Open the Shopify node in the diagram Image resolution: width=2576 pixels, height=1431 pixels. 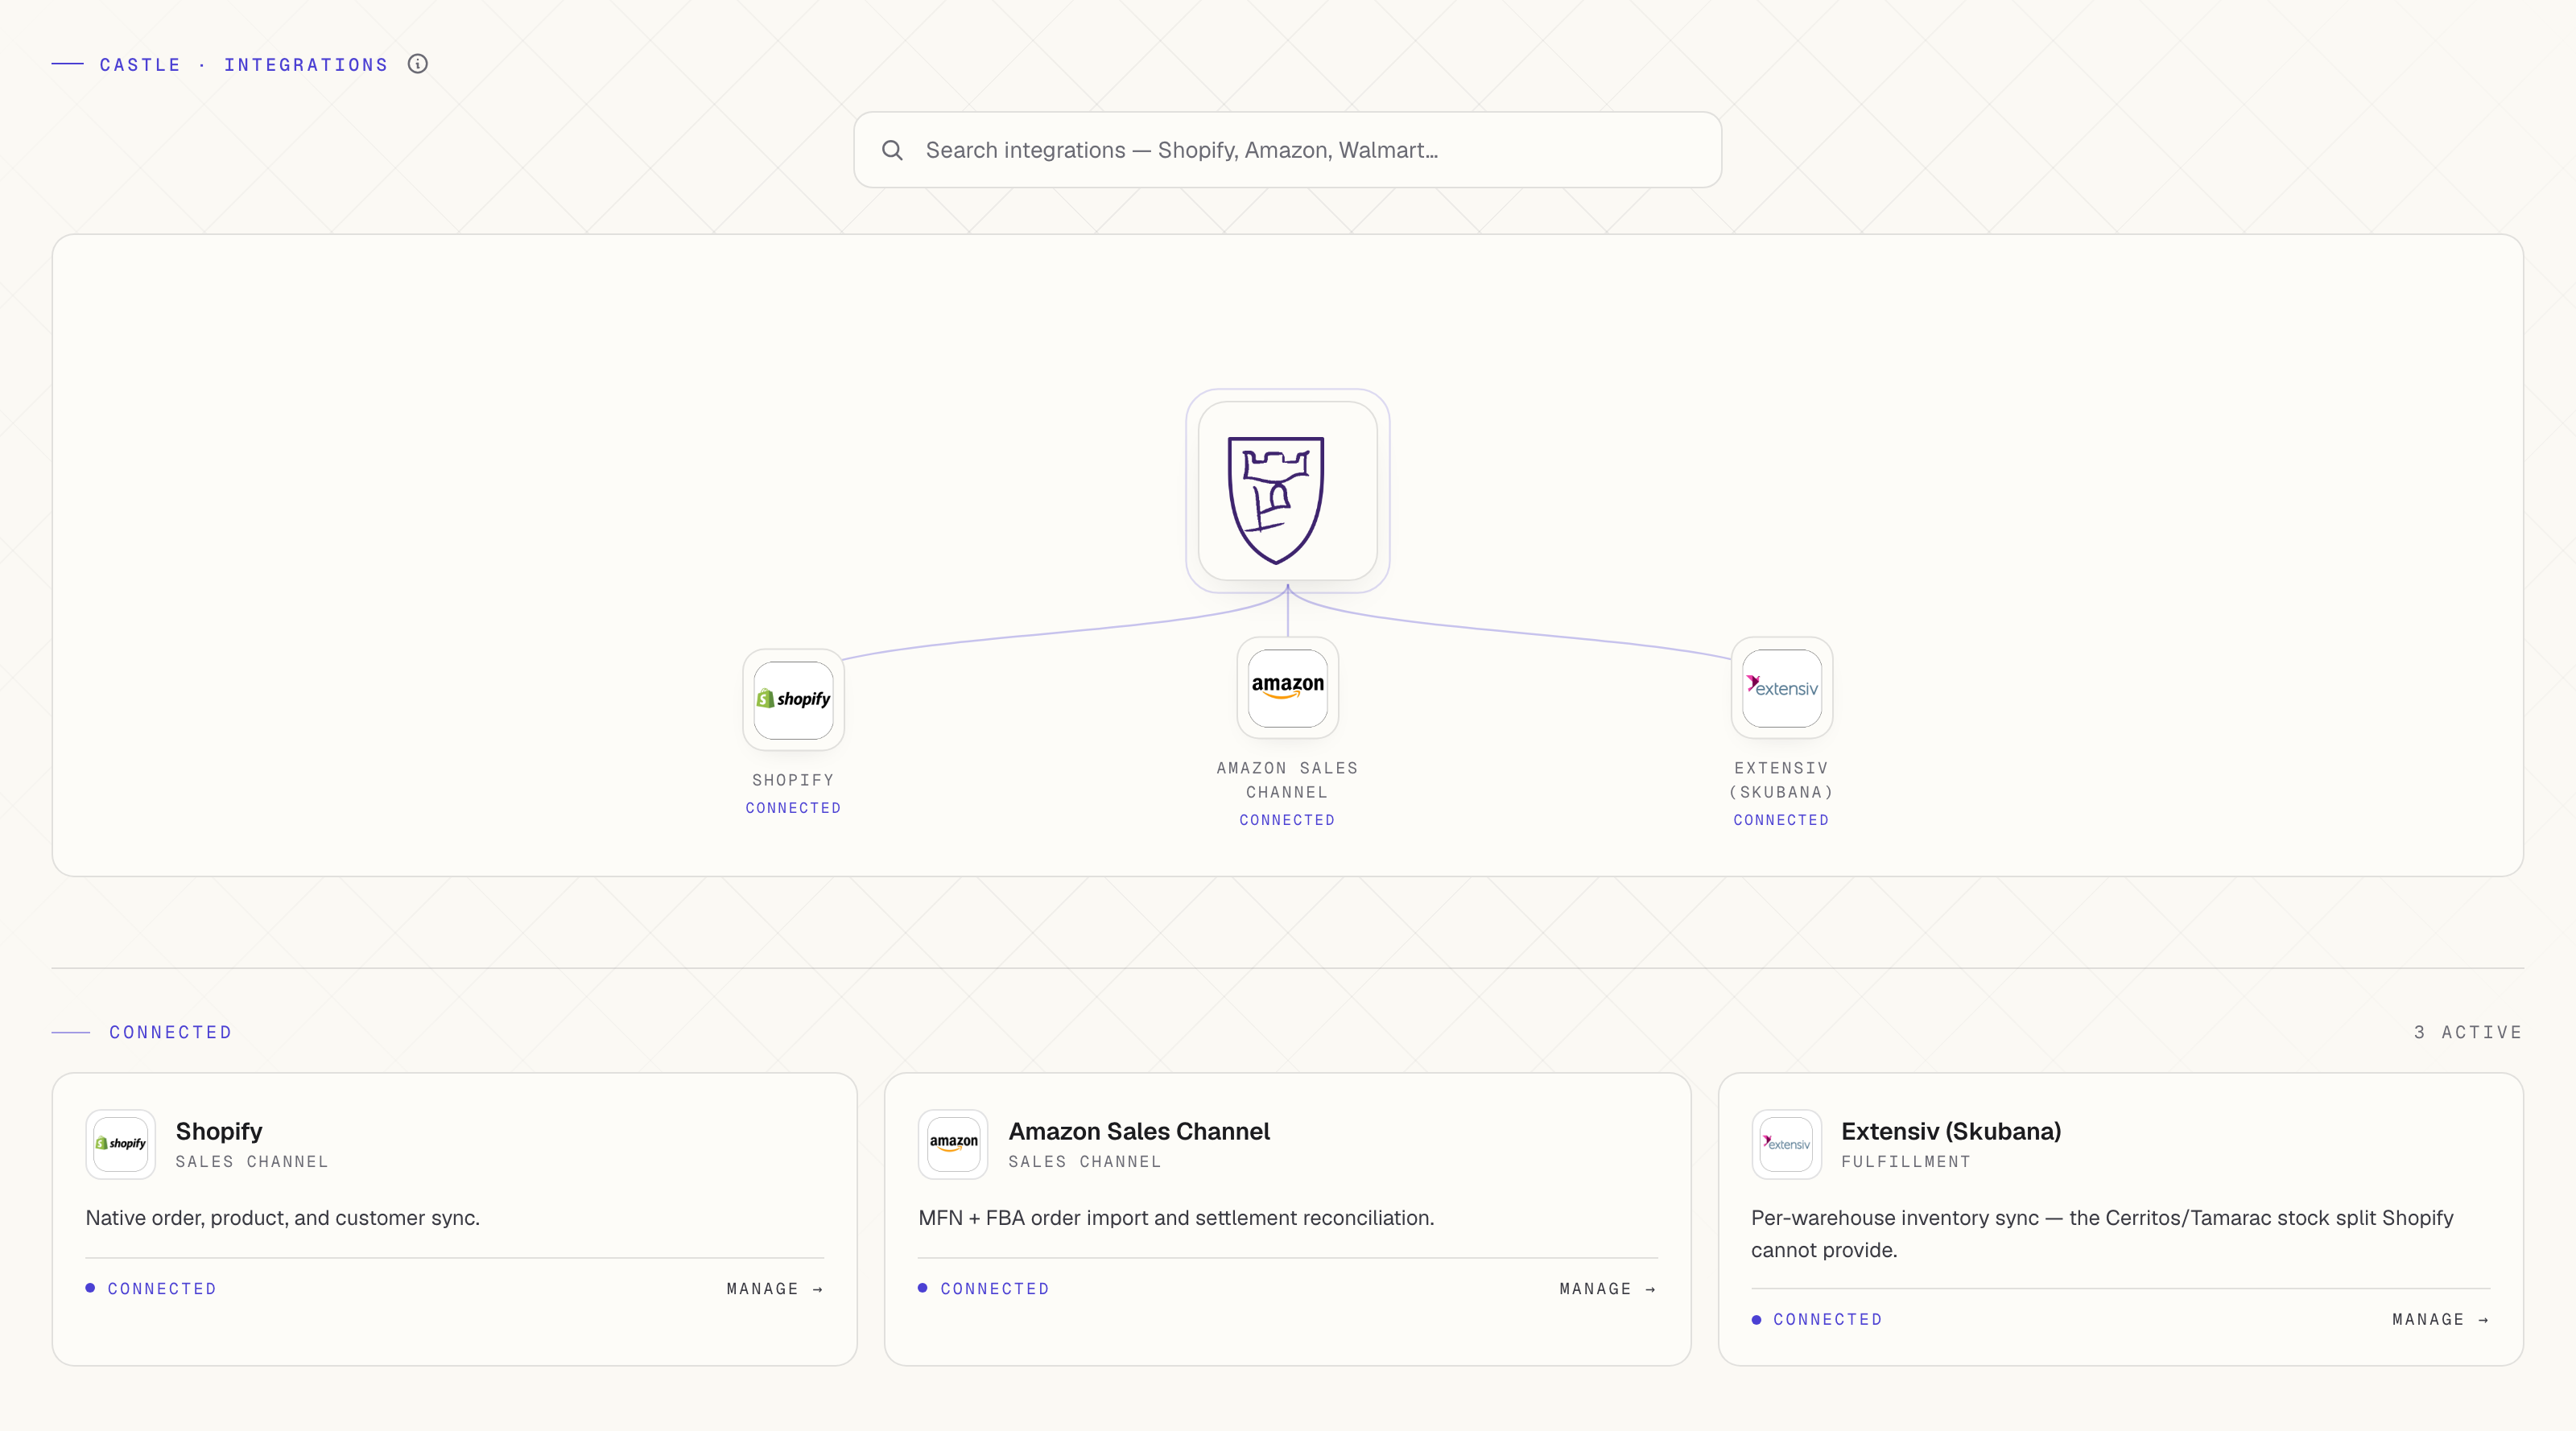pyautogui.click(x=793, y=699)
